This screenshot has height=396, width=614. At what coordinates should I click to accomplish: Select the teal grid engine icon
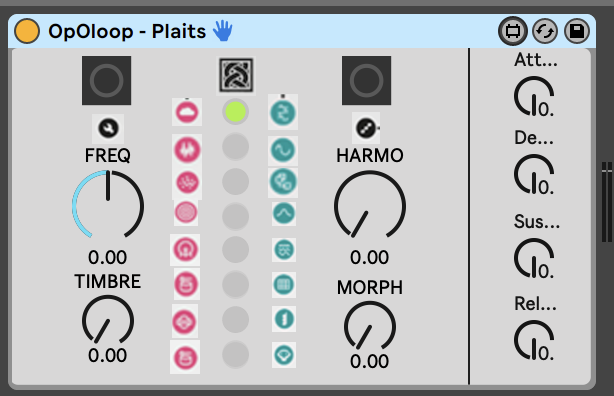coord(284,284)
